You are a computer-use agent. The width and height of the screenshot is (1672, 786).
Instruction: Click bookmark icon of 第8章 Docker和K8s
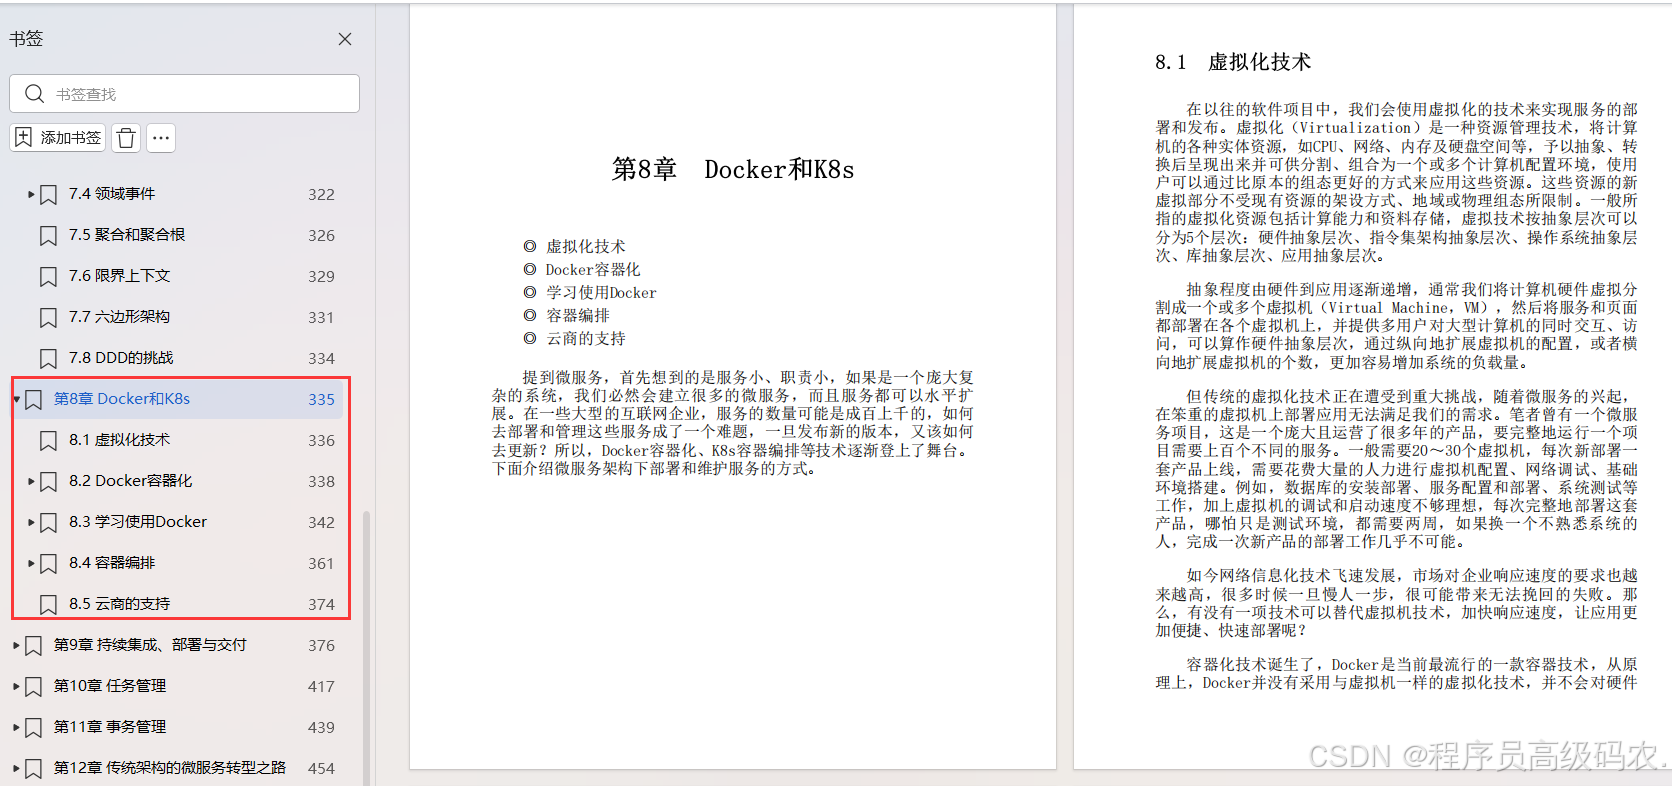point(33,400)
